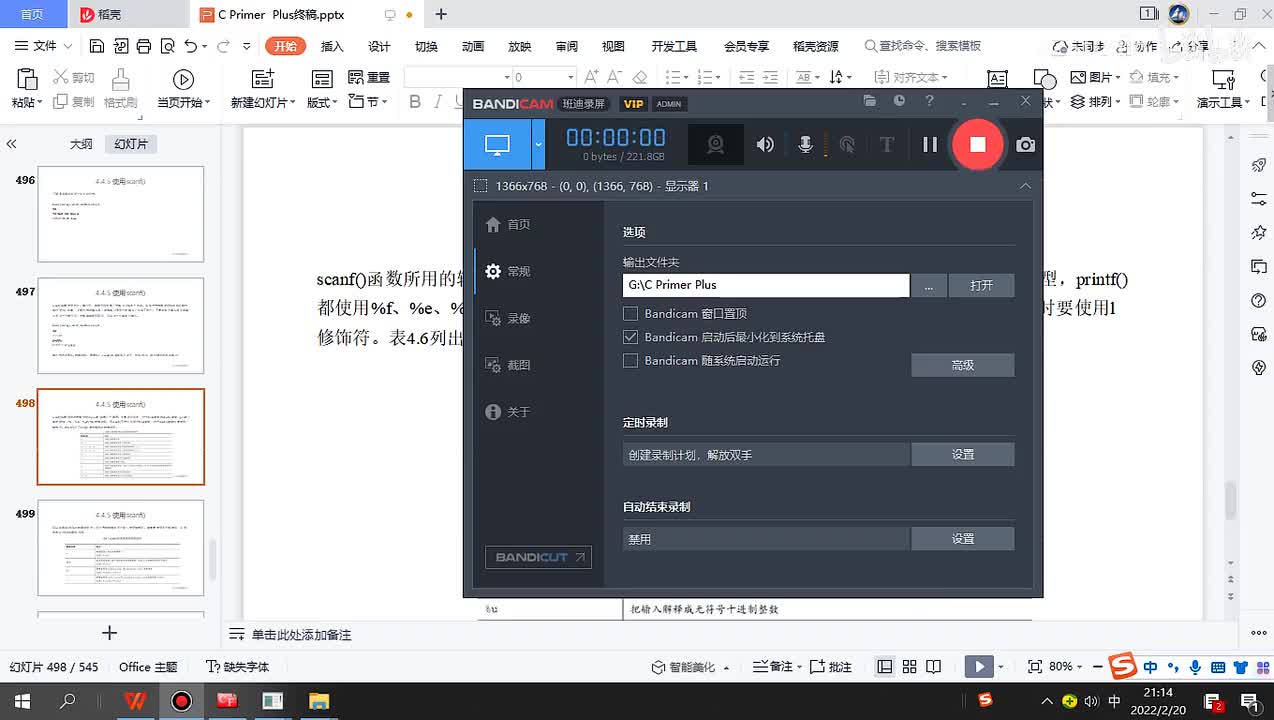1274x720 pixels.
Task: Switch to the 插入 ribbon tab
Action: tap(332, 46)
